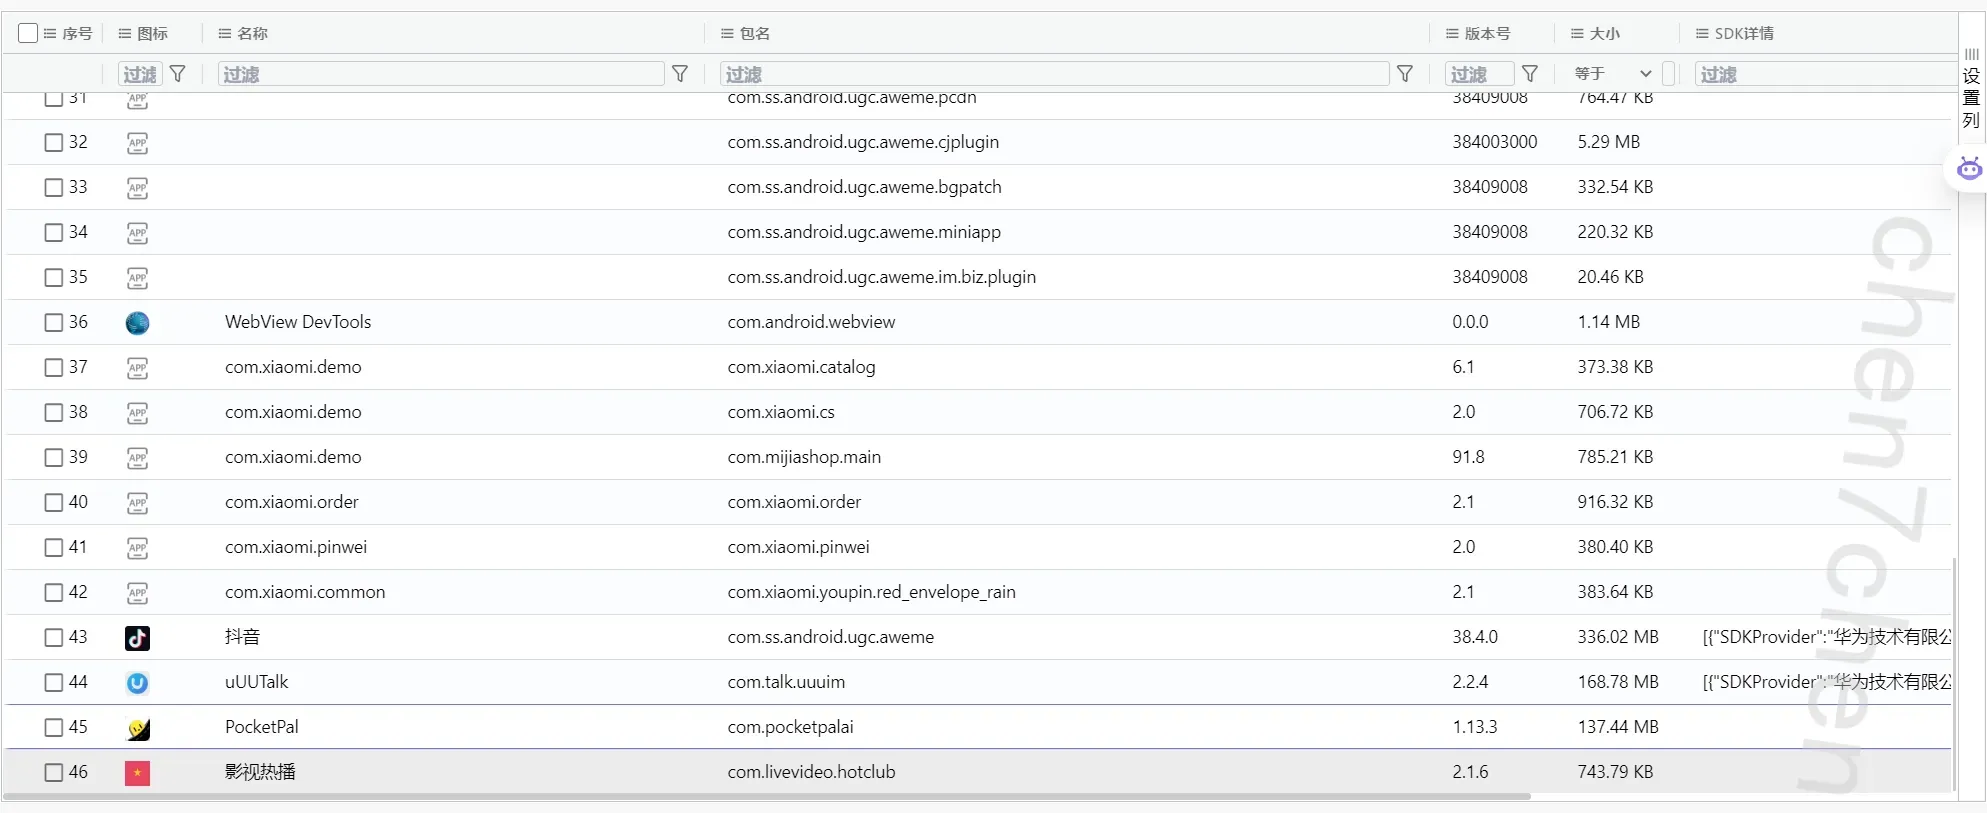
Task: Click the generic APP icon in row 37
Action: pos(137,368)
